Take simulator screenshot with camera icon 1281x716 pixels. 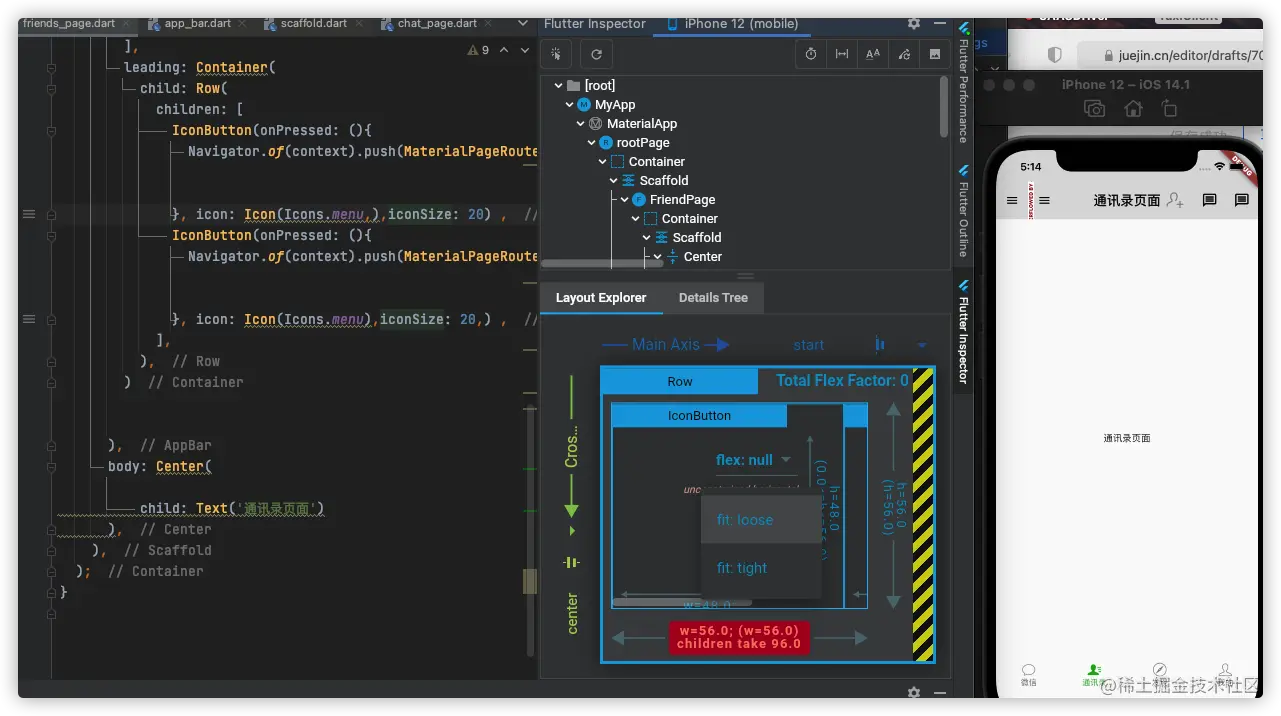pyautogui.click(x=1095, y=109)
